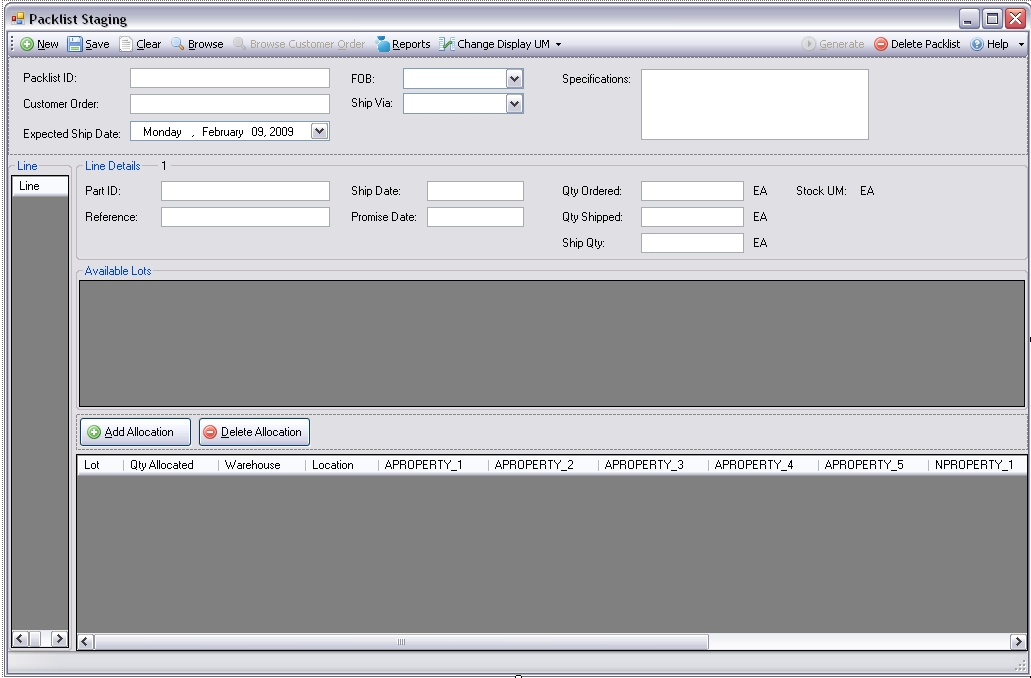Click the New packlist toolbar icon
The width and height of the screenshot is (1031, 678).
[27, 44]
